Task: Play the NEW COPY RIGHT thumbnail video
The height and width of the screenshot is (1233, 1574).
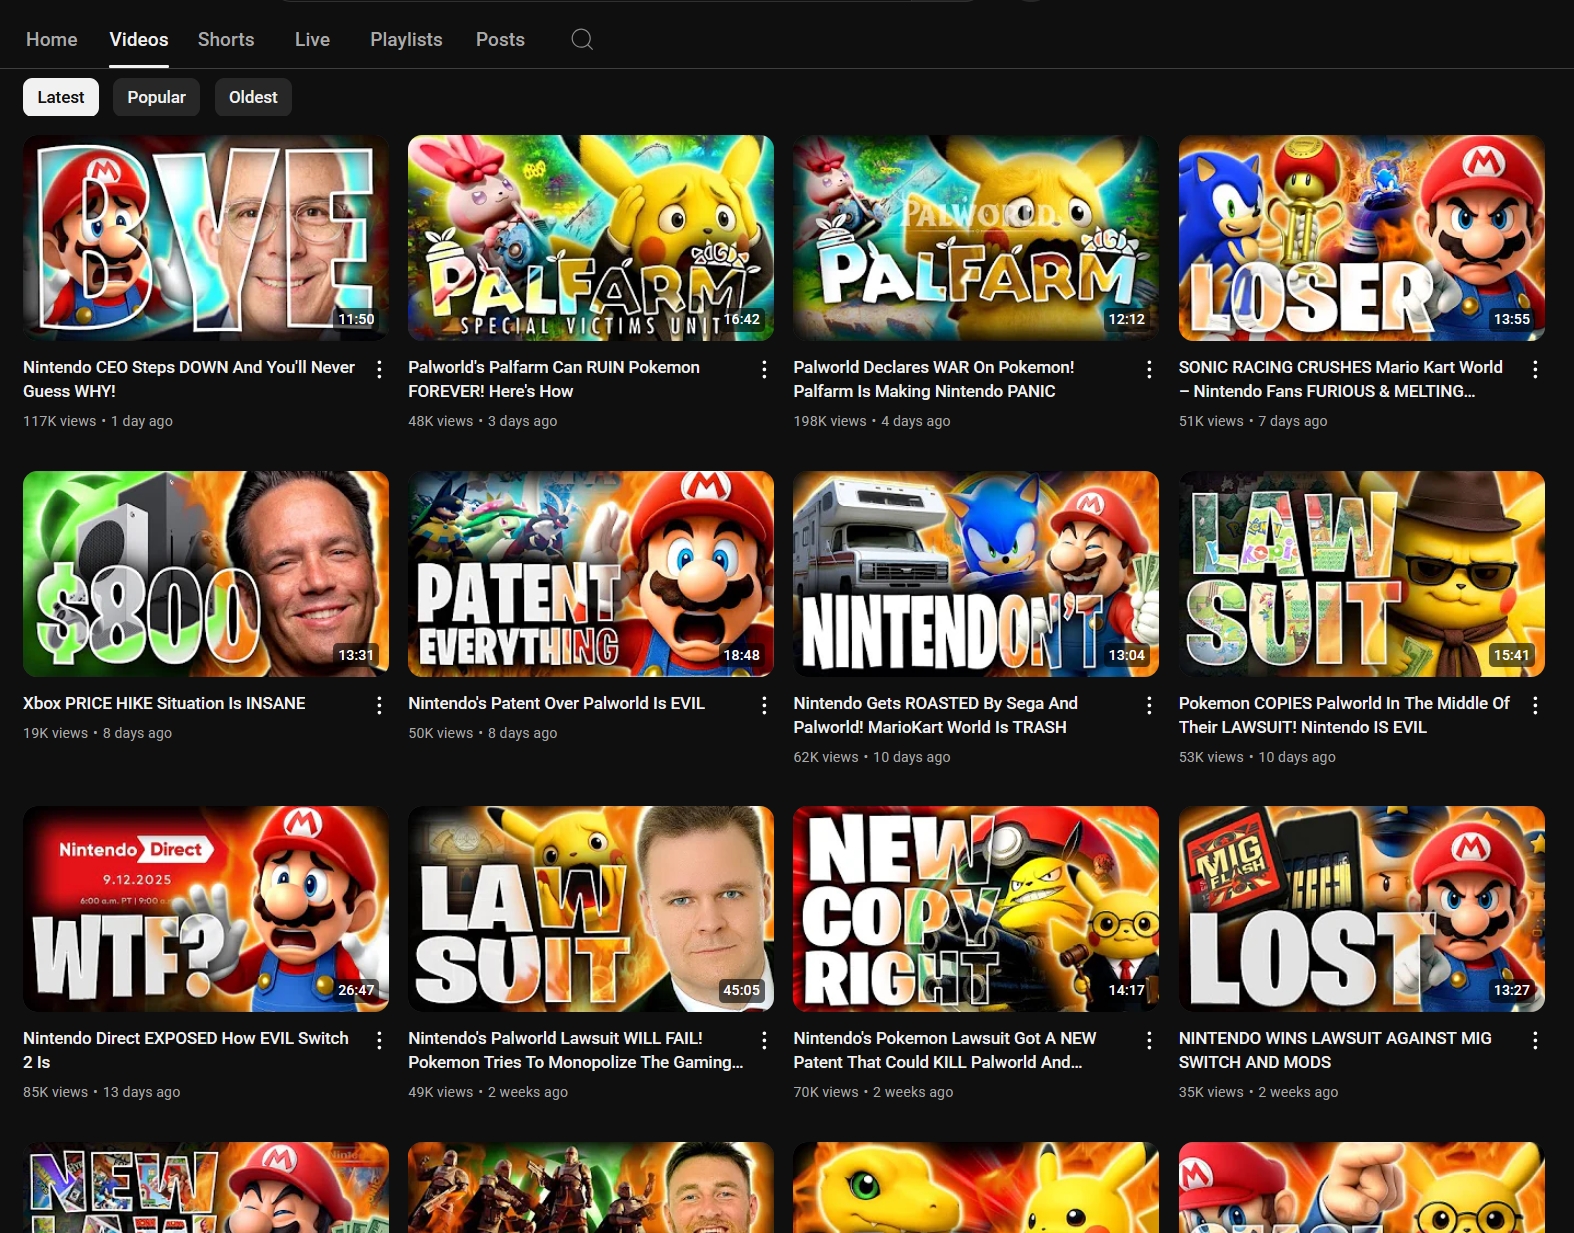Action: [976, 909]
